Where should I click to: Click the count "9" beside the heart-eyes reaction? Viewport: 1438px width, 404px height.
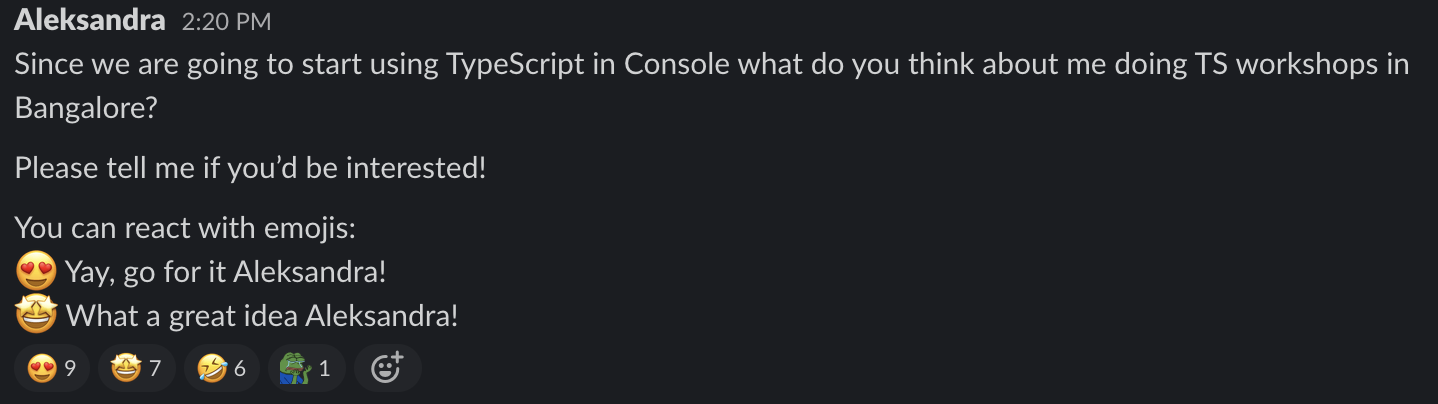(x=70, y=368)
